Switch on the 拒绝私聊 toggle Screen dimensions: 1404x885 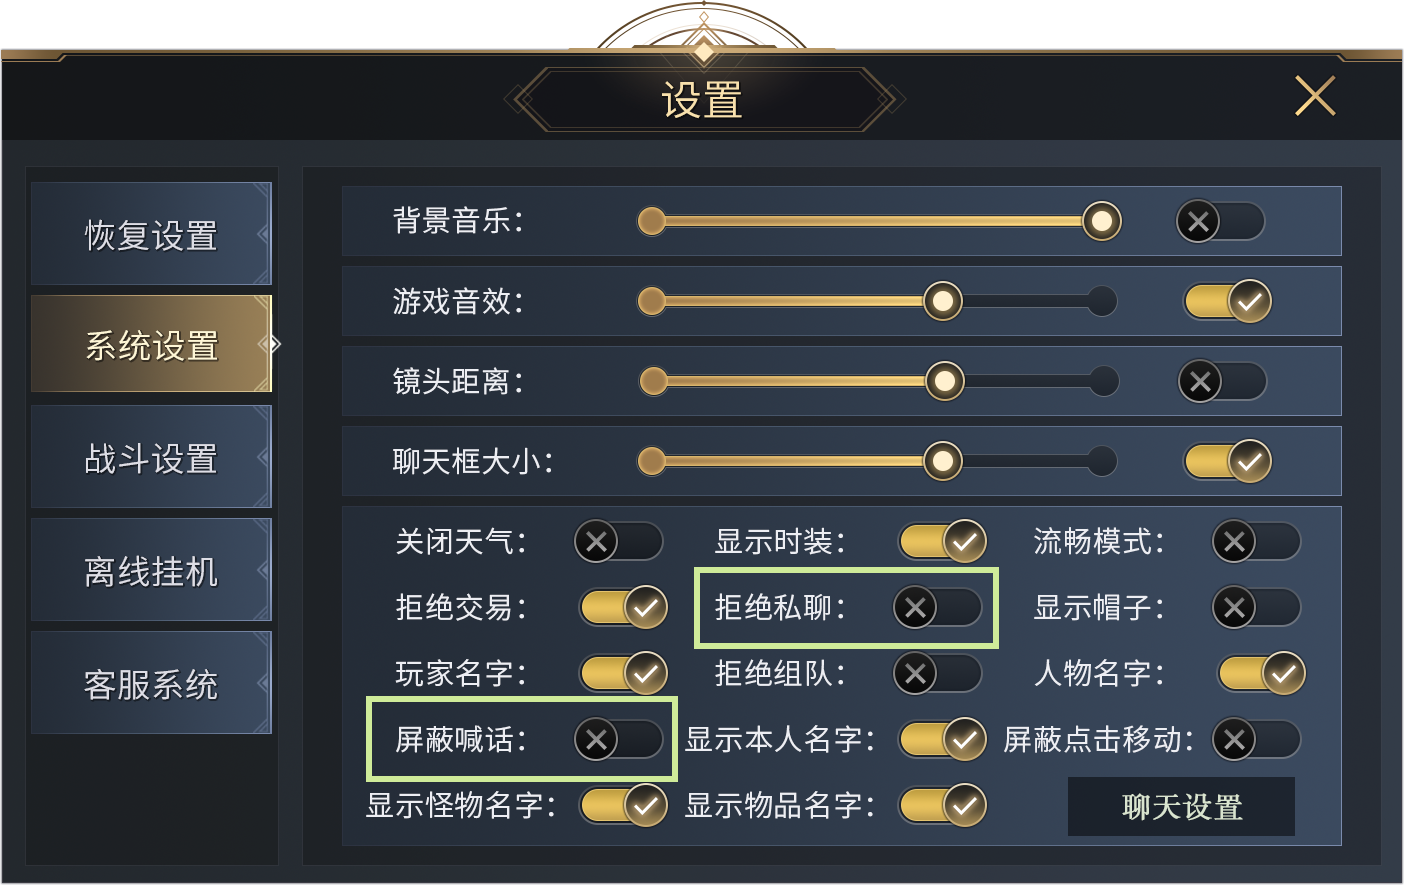tap(937, 607)
